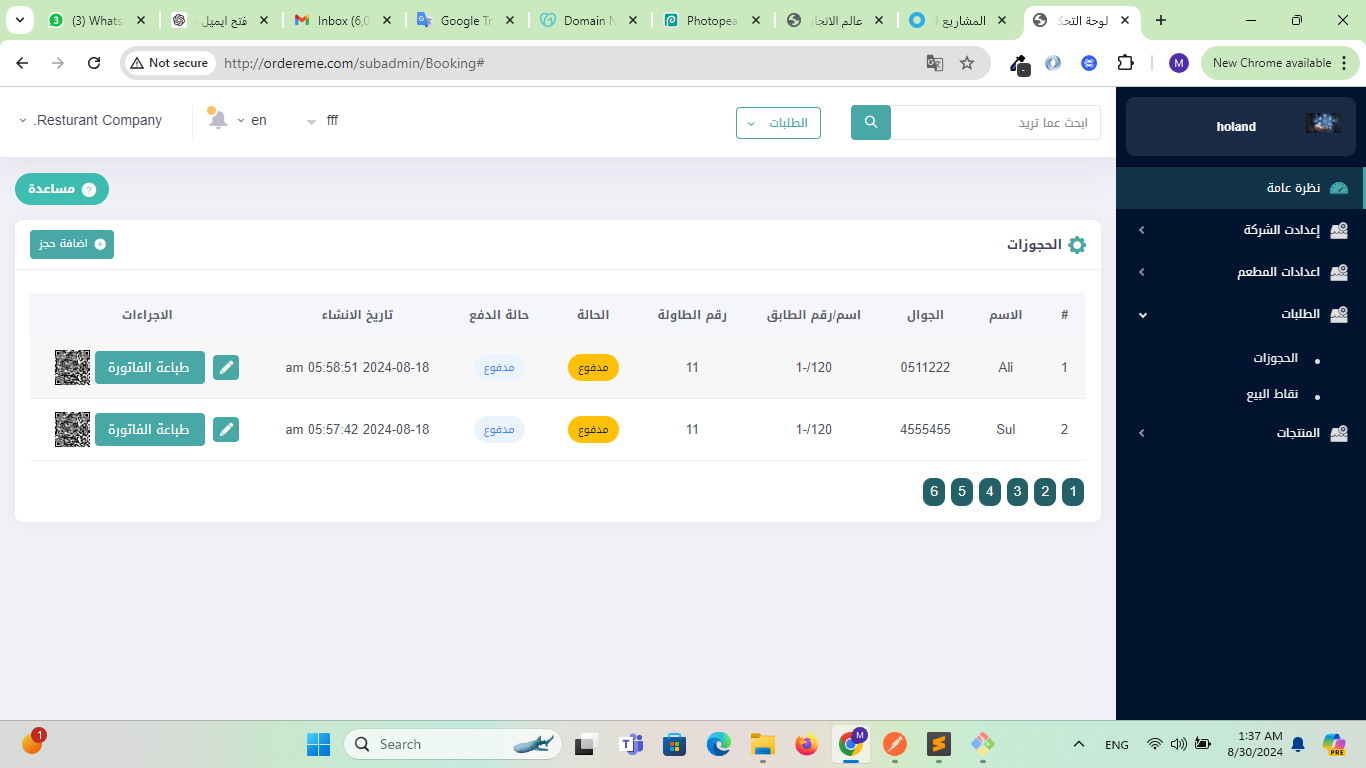Click the bookmark star in address bar
Screen dimensions: 1366x768
pos(966,63)
